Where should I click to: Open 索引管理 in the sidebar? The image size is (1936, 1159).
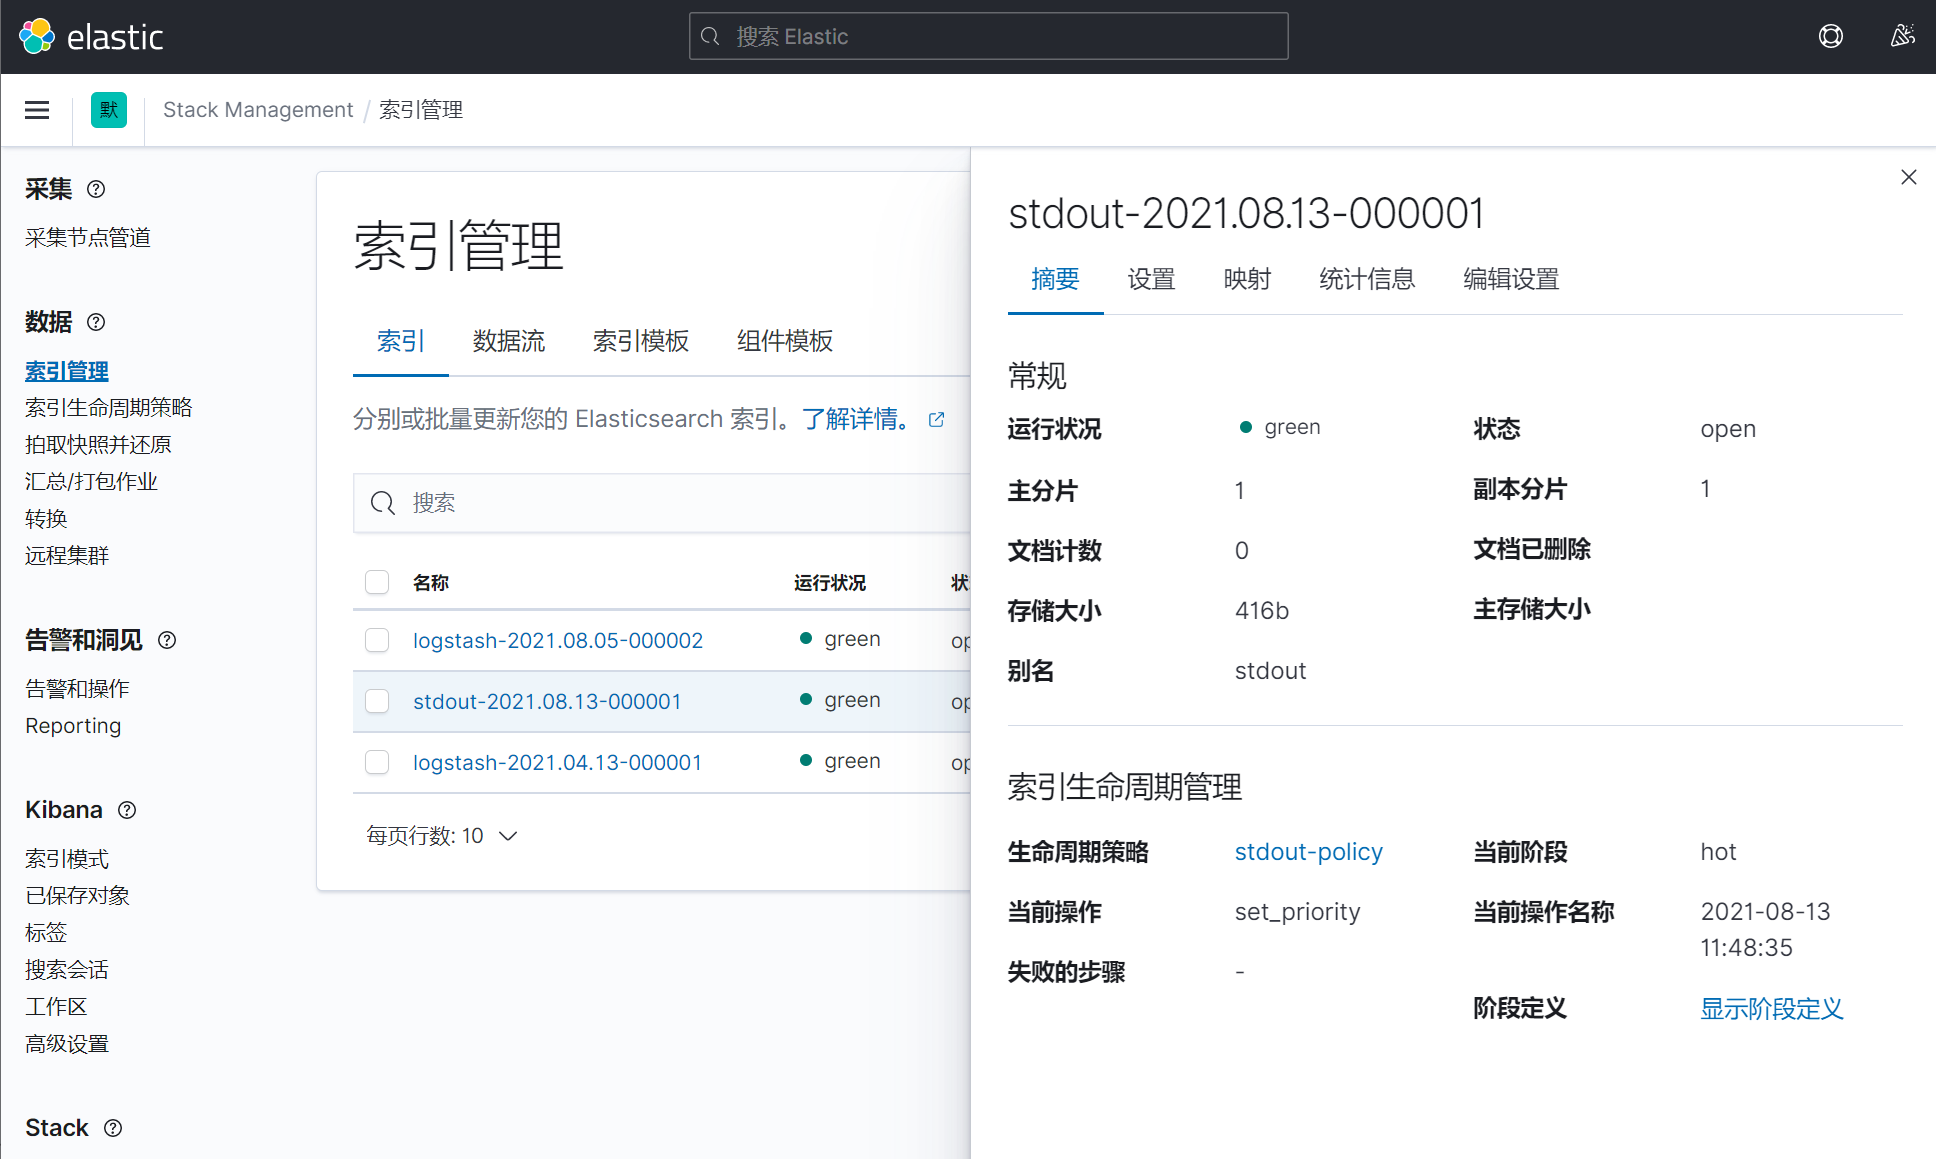[x=67, y=371]
